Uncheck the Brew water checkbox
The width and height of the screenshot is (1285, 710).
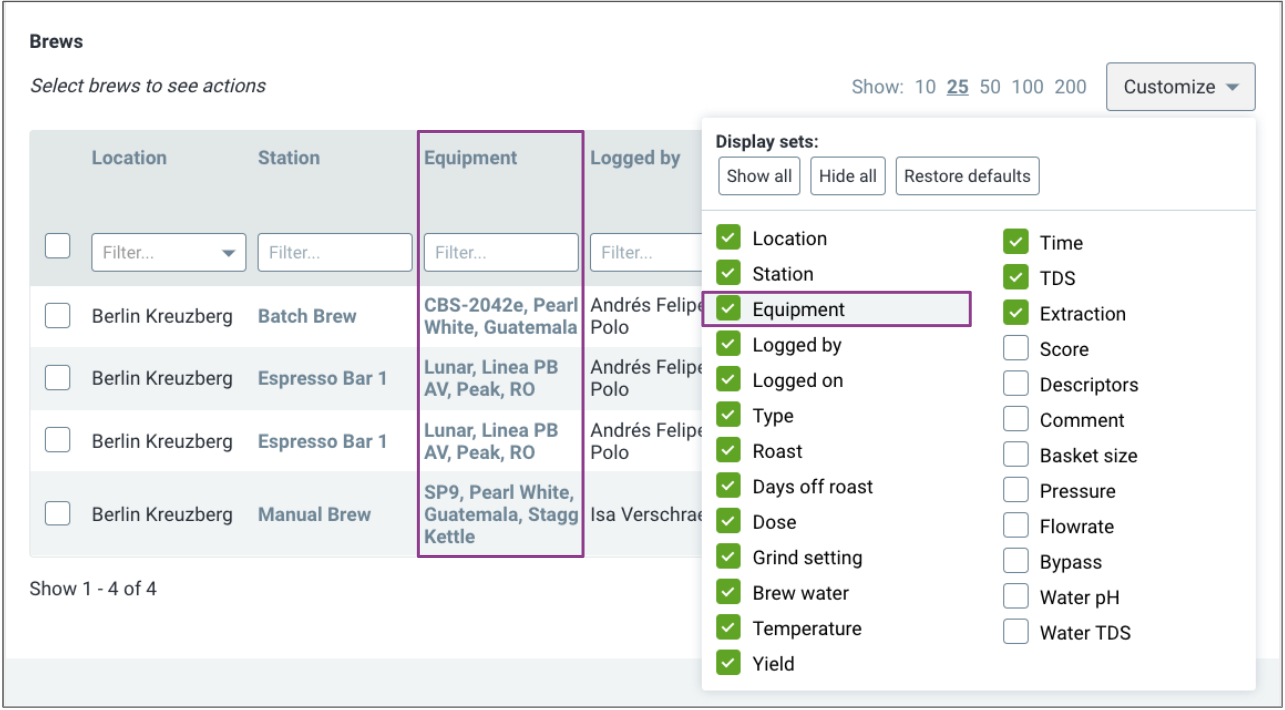728,593
